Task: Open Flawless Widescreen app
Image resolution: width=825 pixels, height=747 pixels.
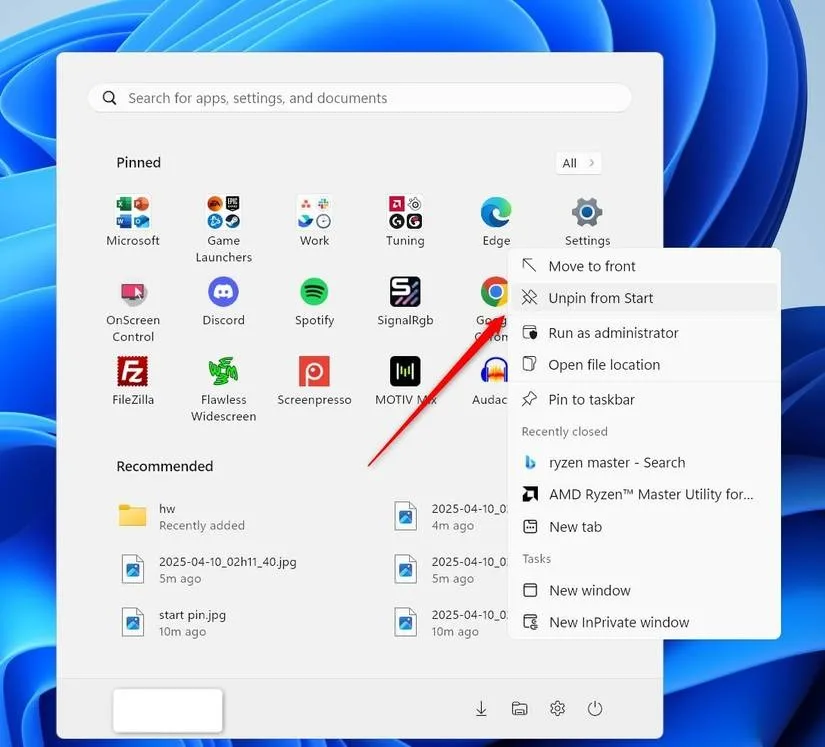Action: coord(224,371)
